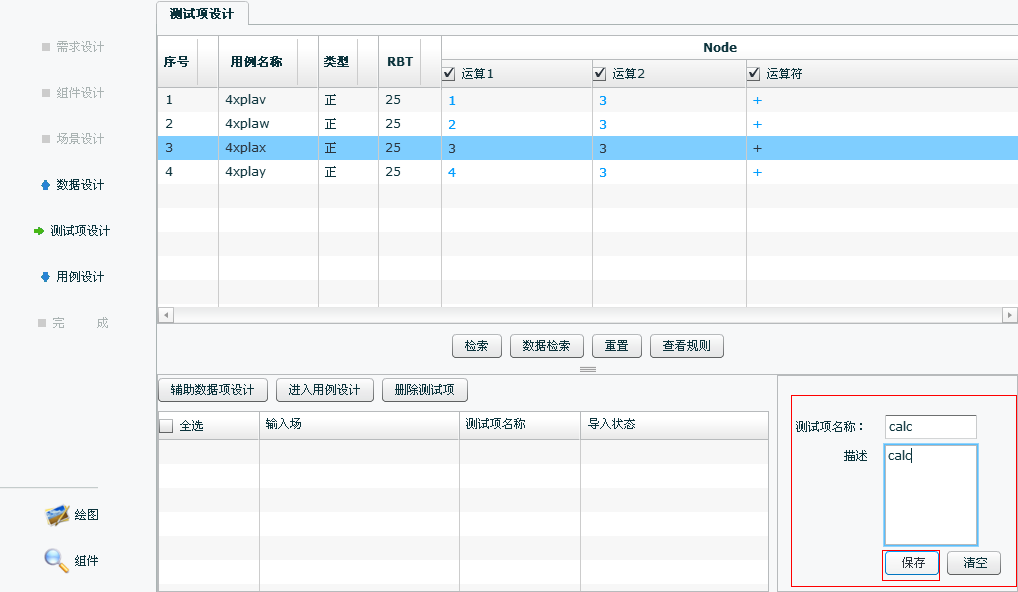This screenshot has width=1018, height=592.
Task: Click the gray square beside 场景设计
Action: [x=45, y=139]
